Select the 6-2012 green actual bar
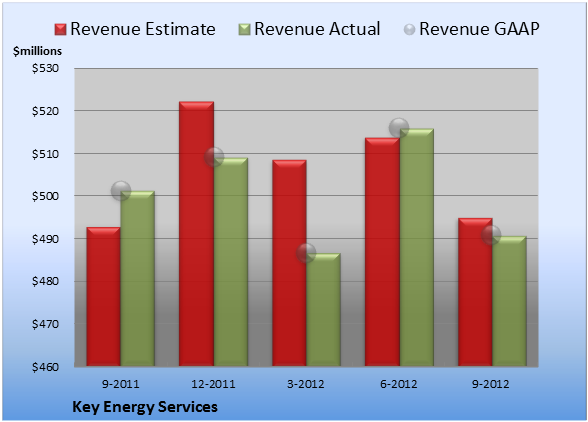The image size is (588, 422). pyautogui.click(x=417, y=248)
